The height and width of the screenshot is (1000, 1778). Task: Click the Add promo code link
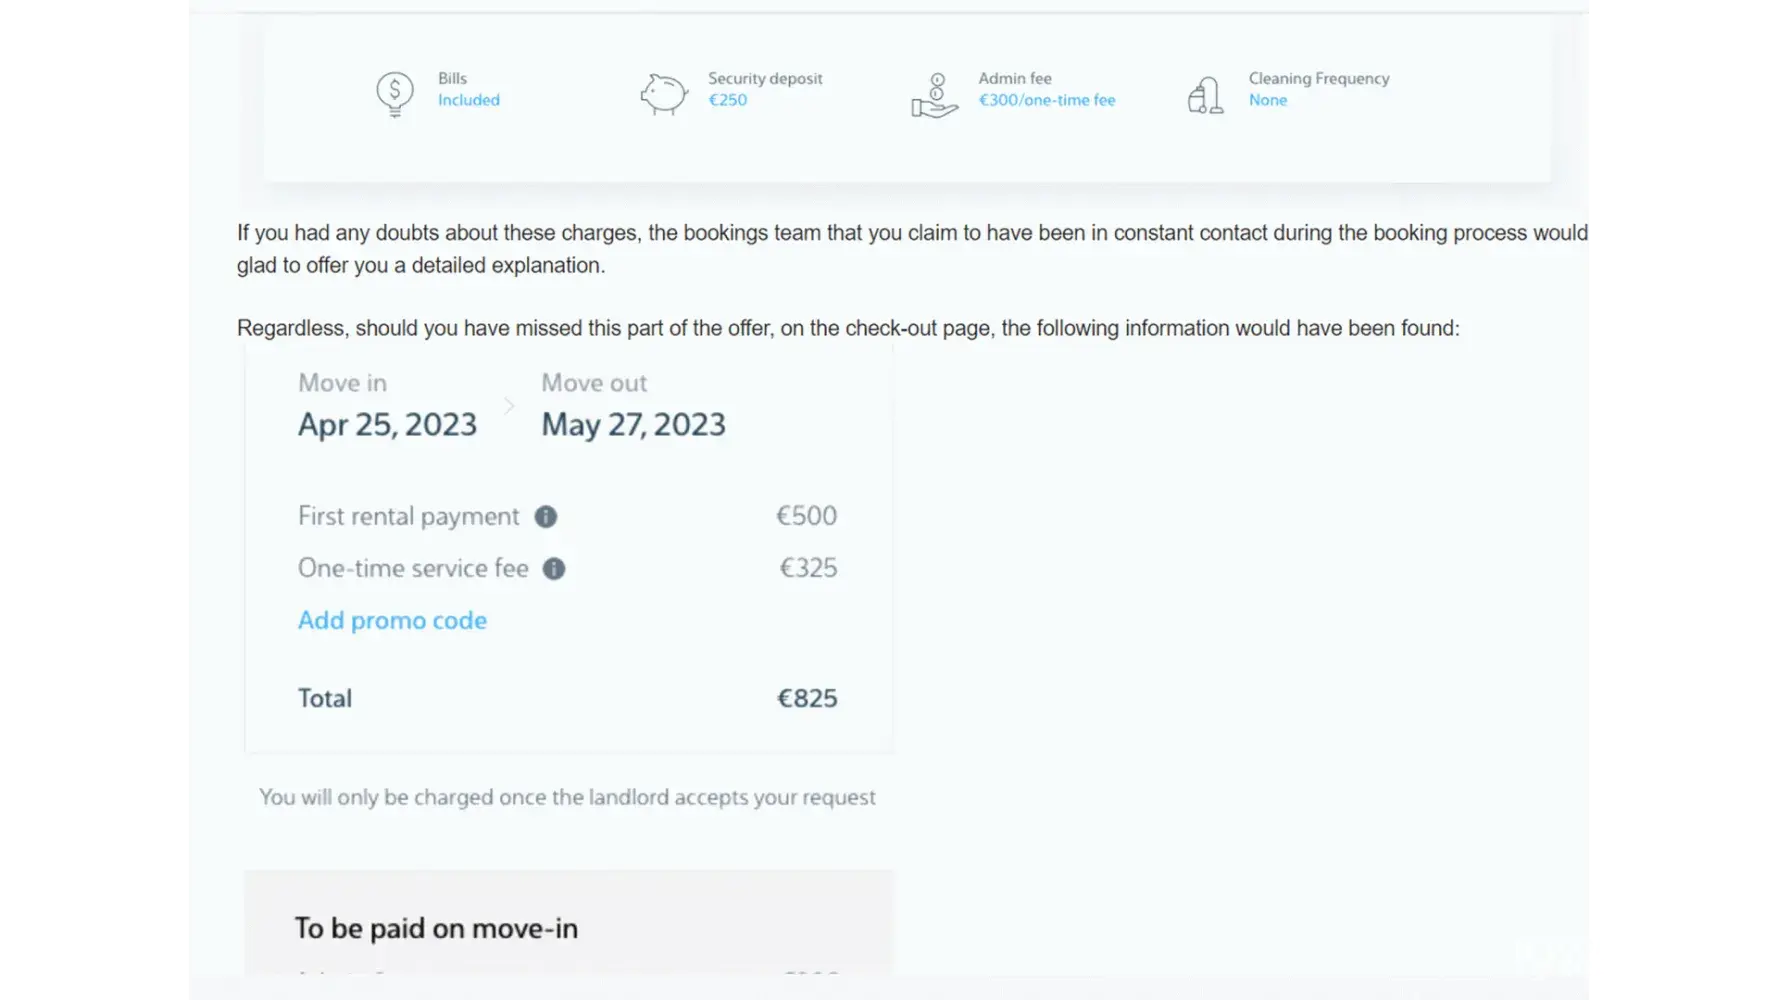392,621
